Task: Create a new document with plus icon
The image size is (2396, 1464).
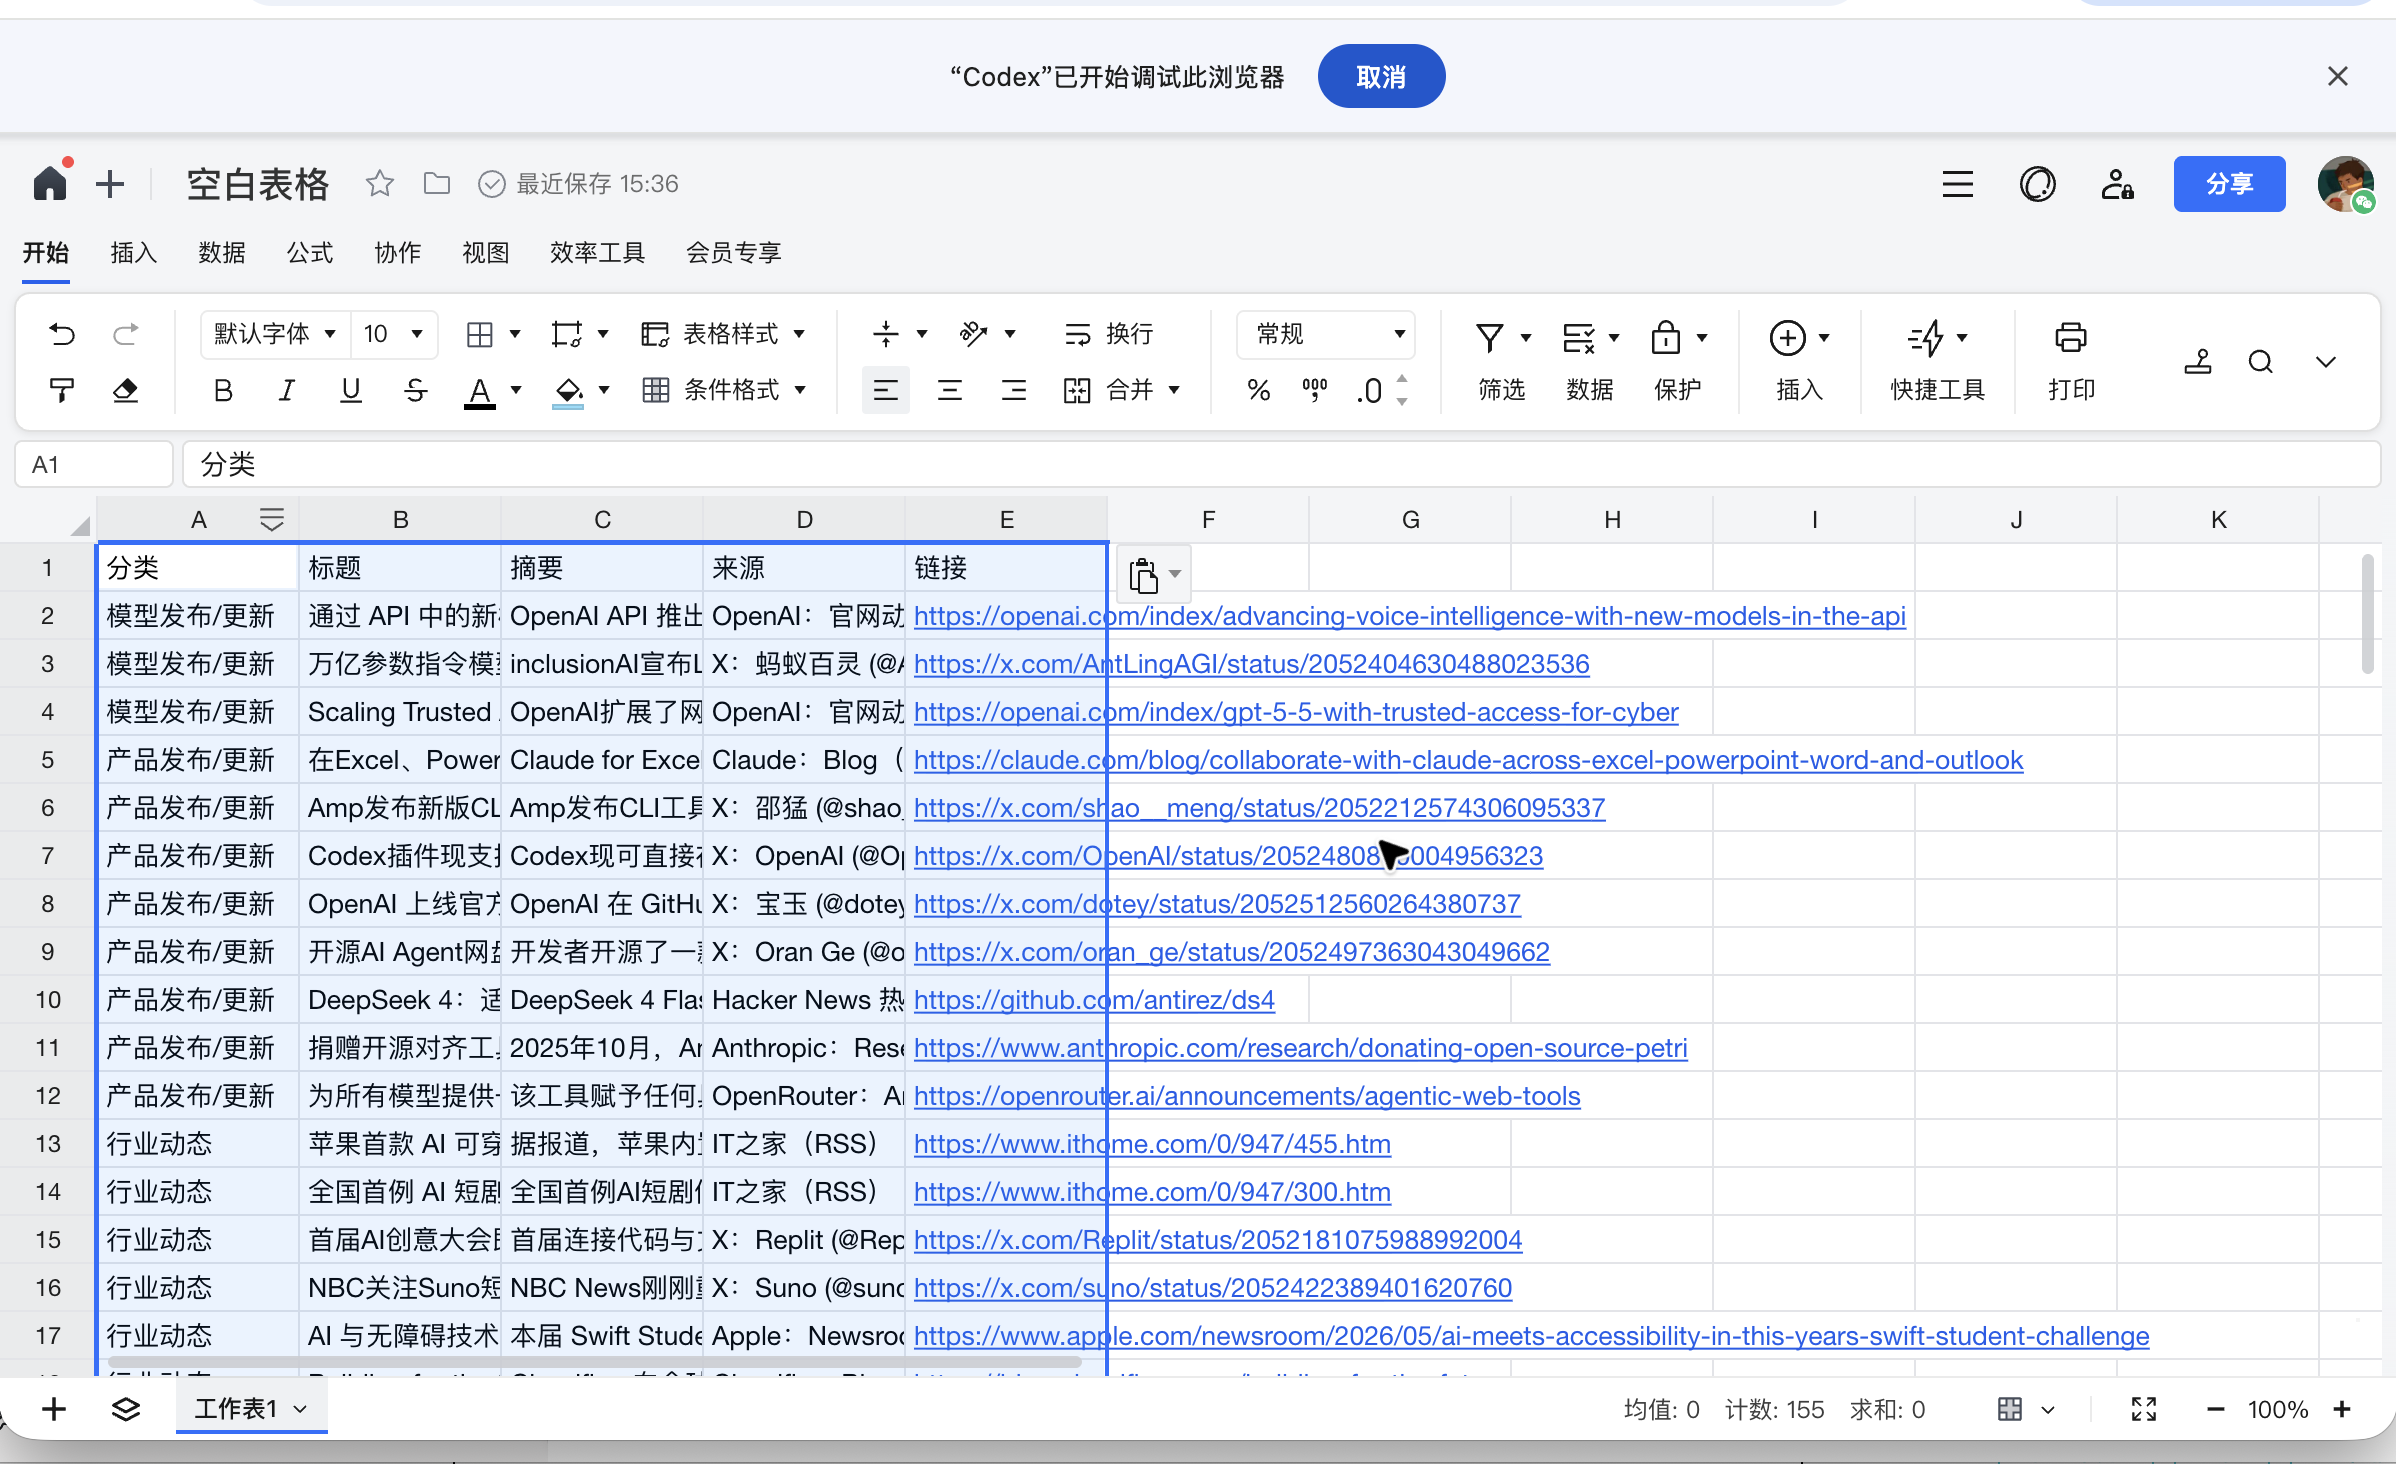Action: click(x=110, y=184)
